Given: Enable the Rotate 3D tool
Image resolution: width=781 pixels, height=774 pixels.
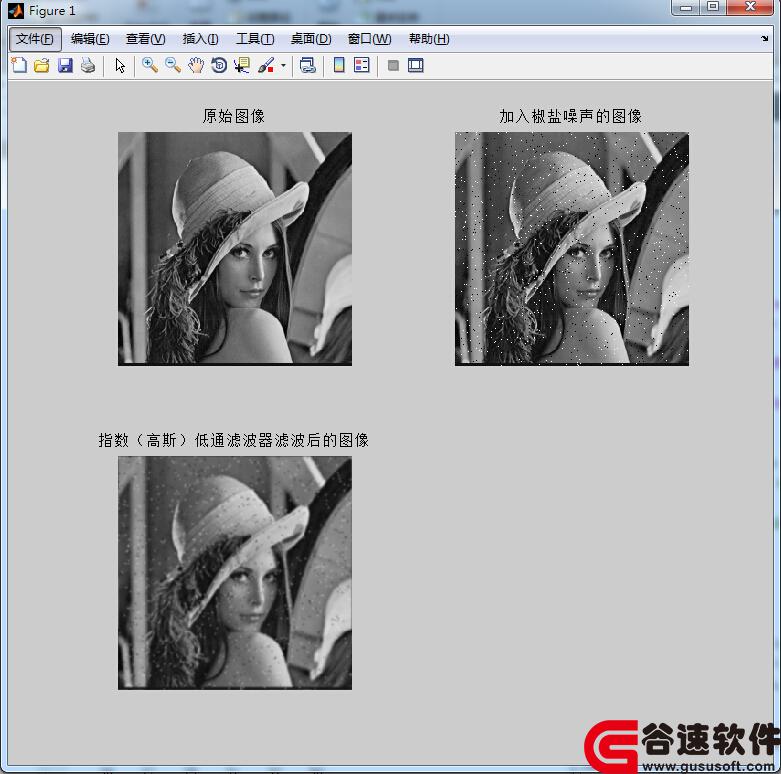Looking at the screenshot, I should point(219,65).
